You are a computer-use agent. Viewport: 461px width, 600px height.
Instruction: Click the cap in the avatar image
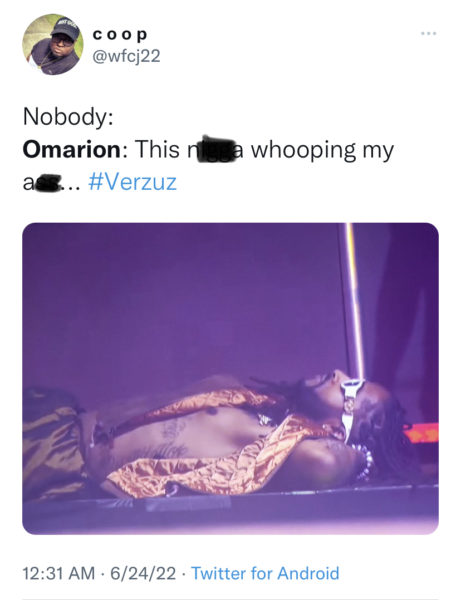(x=66, y=30)
